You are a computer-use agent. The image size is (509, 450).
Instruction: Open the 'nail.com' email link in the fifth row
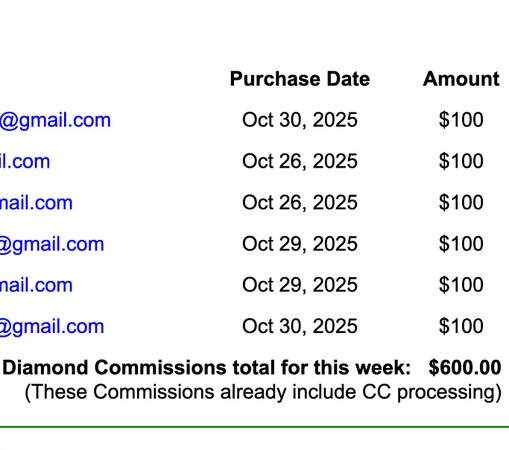(36, 285)
